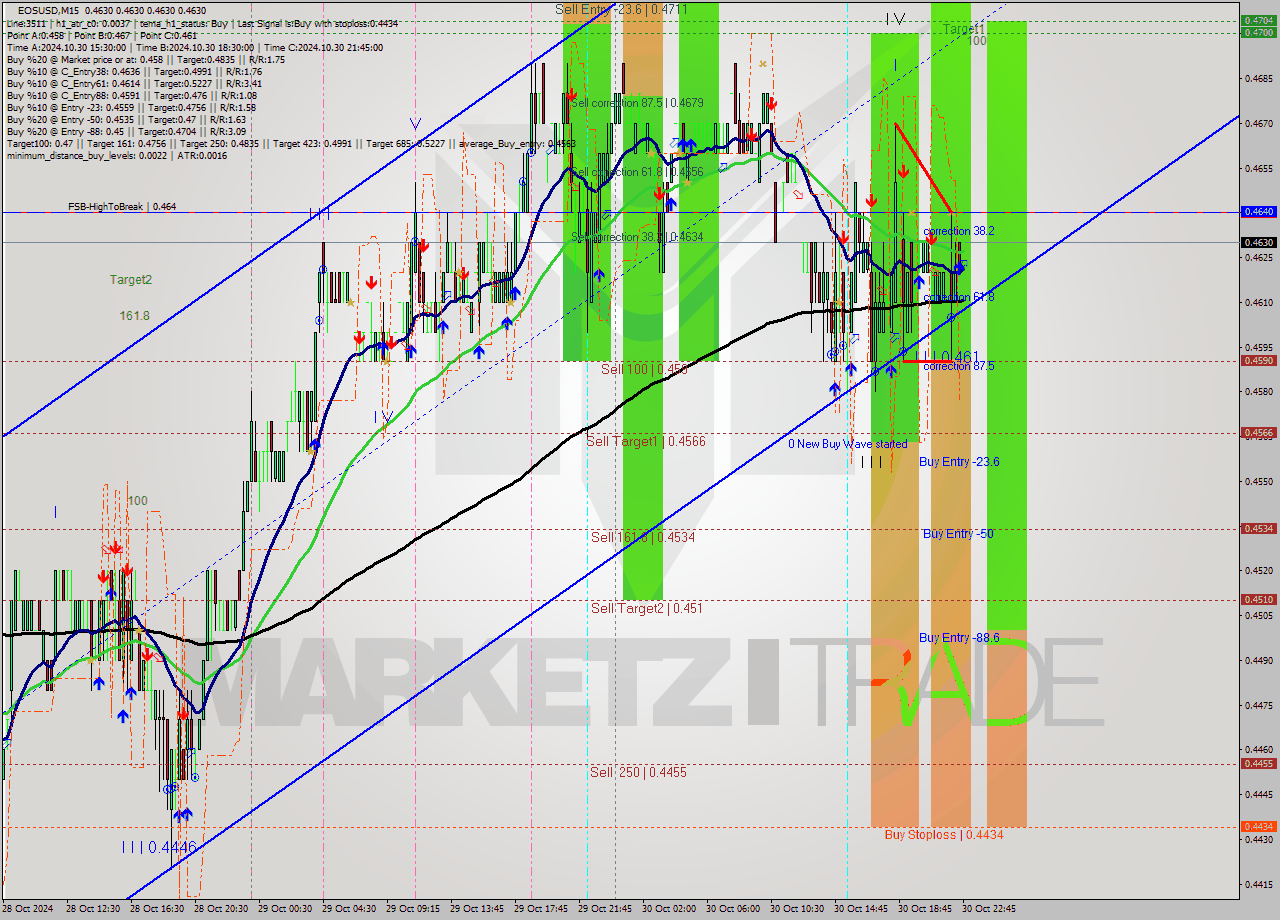The image size is (1280, 920).
Task: Click the '29 Oct 17:45' time label
Action: tap(540, 909)
